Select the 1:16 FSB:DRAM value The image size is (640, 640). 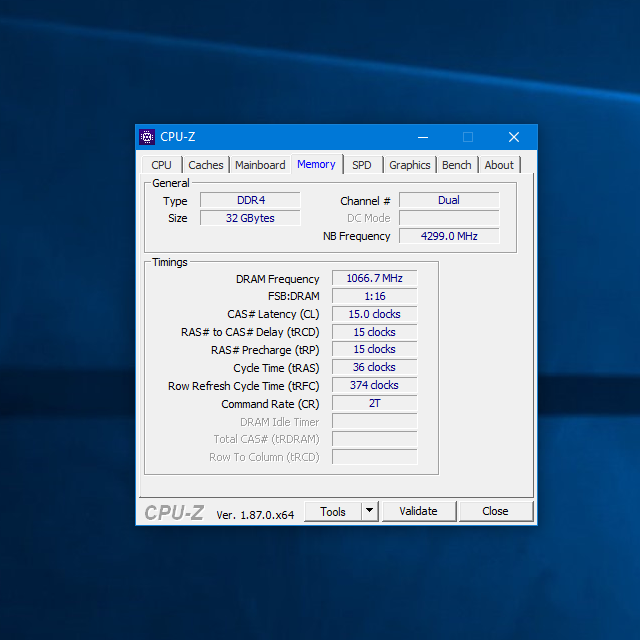375,296
